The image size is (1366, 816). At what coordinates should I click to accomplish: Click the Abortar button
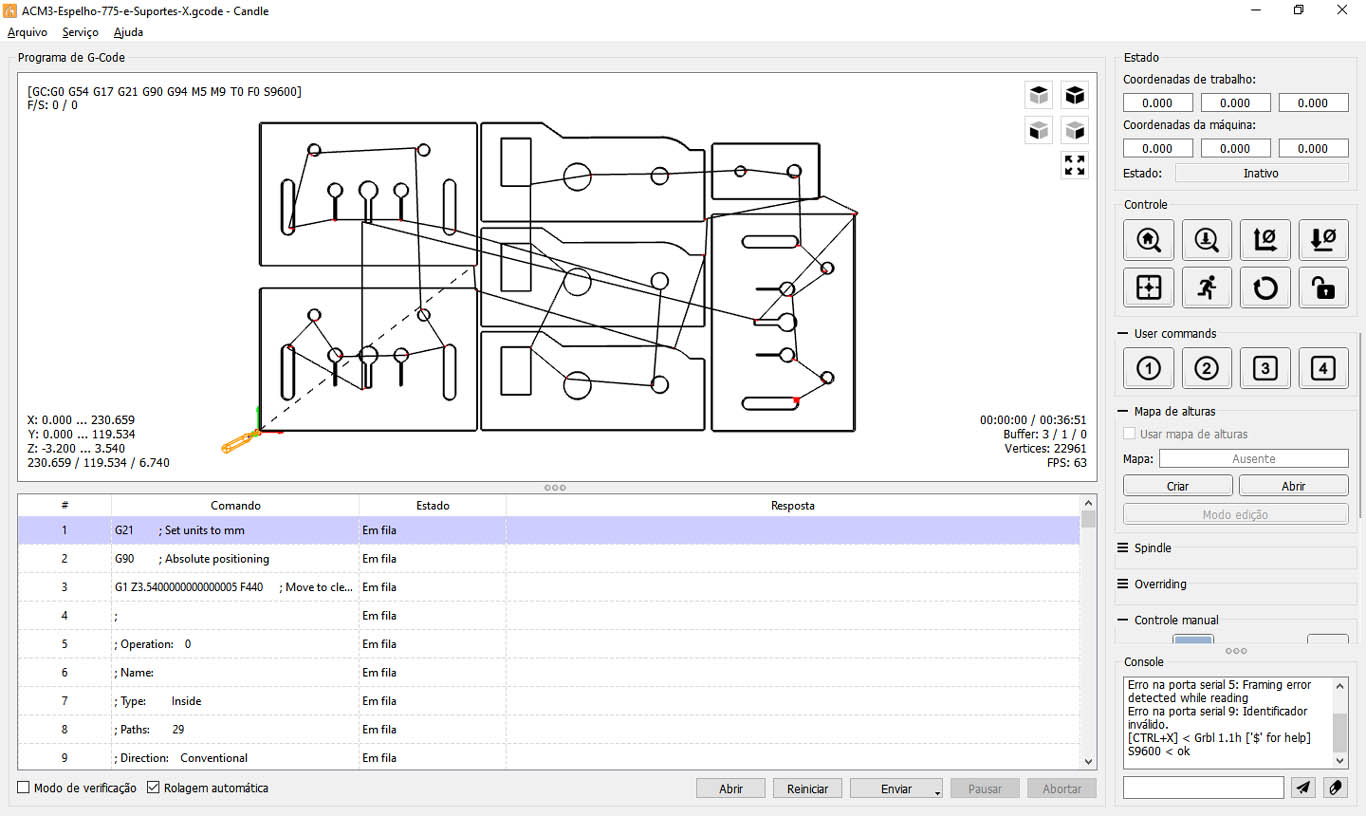[x=1062, y=789]
